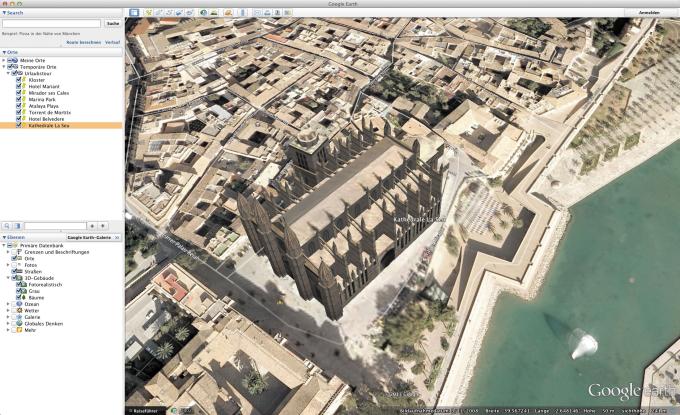Select the Atalaya Playa placemark

pyautogui.click(x=43, y=106)
